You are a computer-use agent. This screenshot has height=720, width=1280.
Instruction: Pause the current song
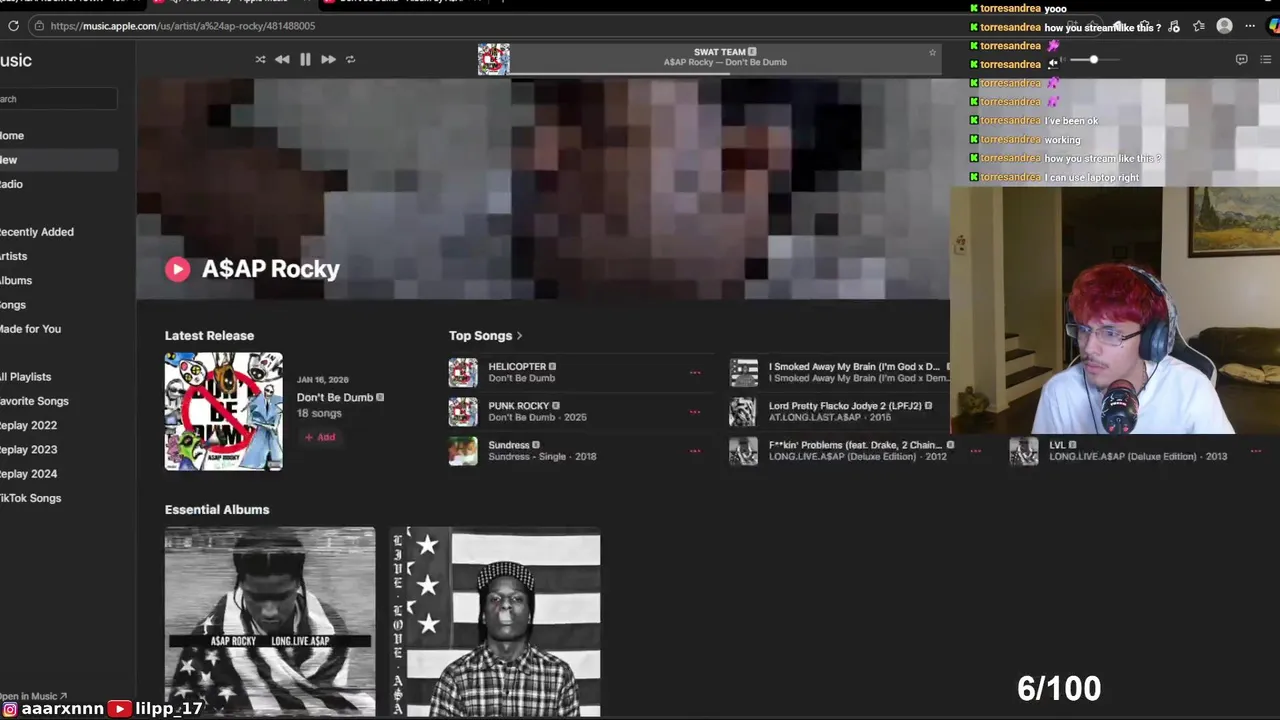pyautogui.click(x=305, y=59)
